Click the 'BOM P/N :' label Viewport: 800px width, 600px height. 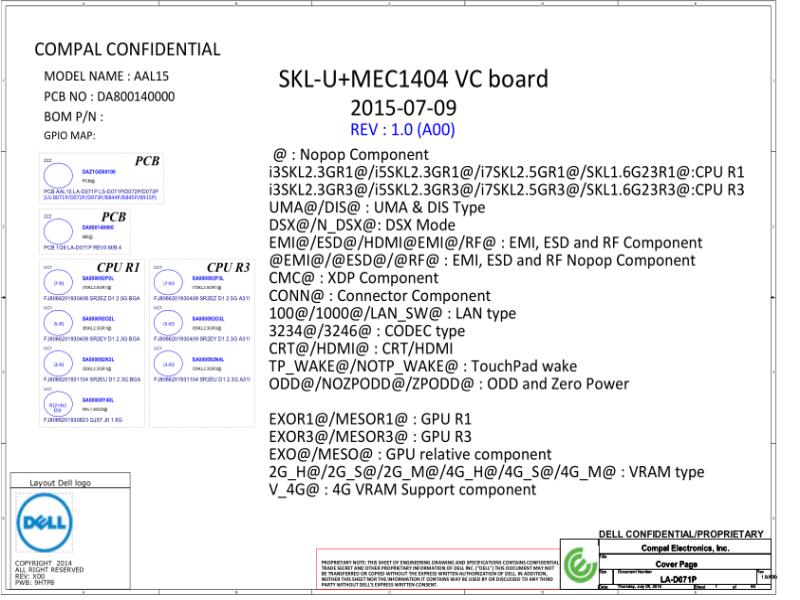[73, 117]
